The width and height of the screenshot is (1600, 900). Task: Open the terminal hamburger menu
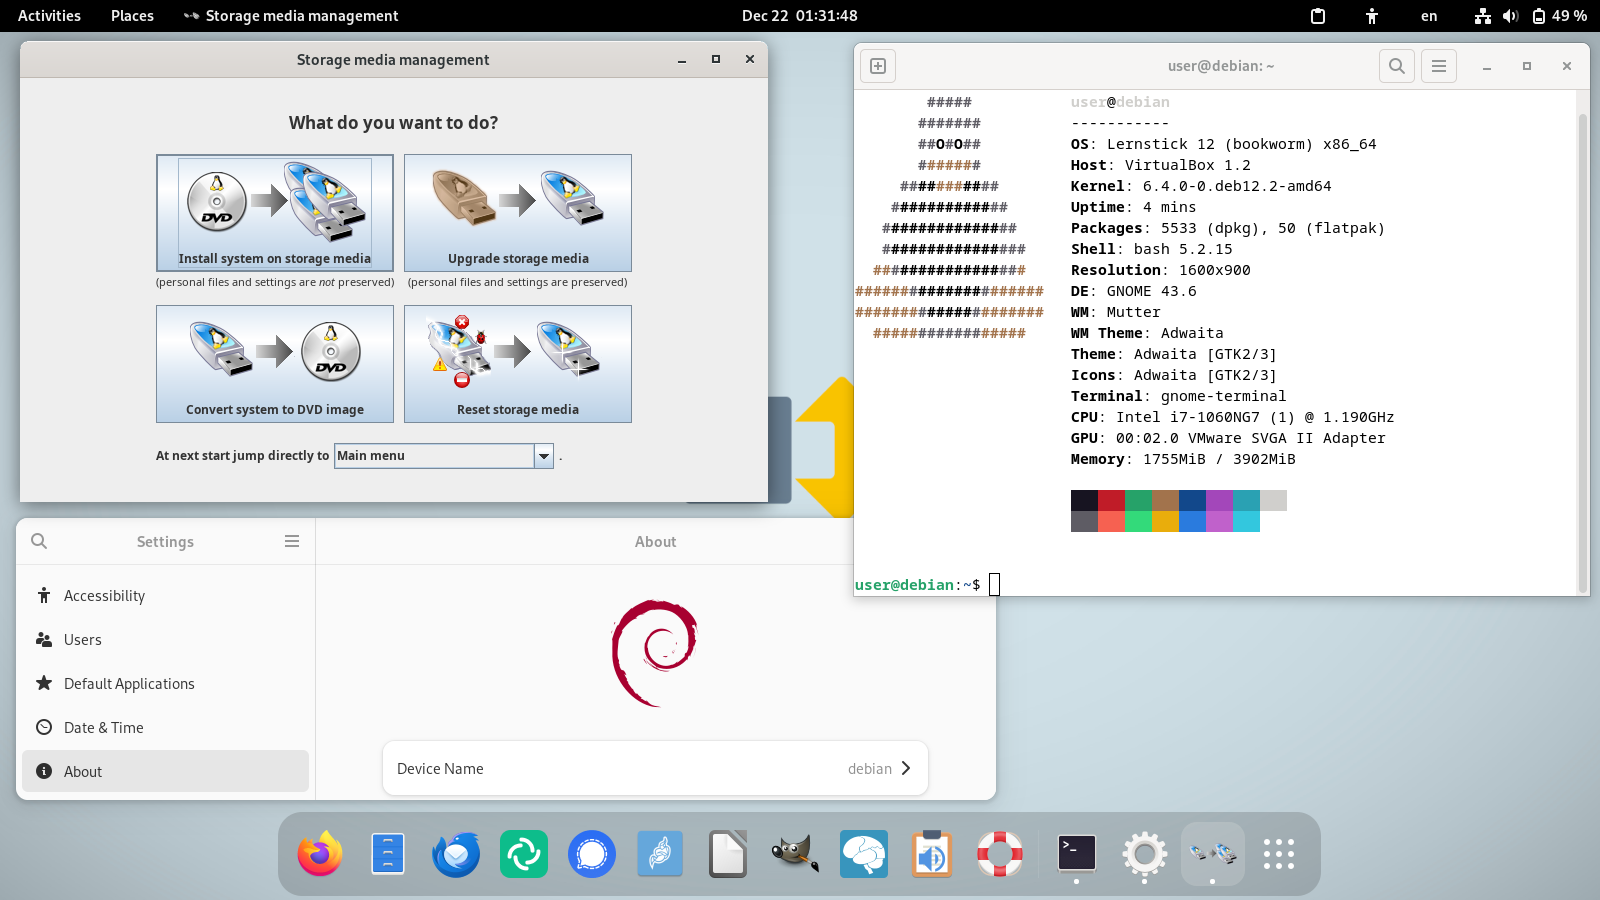coord(1439,66)
